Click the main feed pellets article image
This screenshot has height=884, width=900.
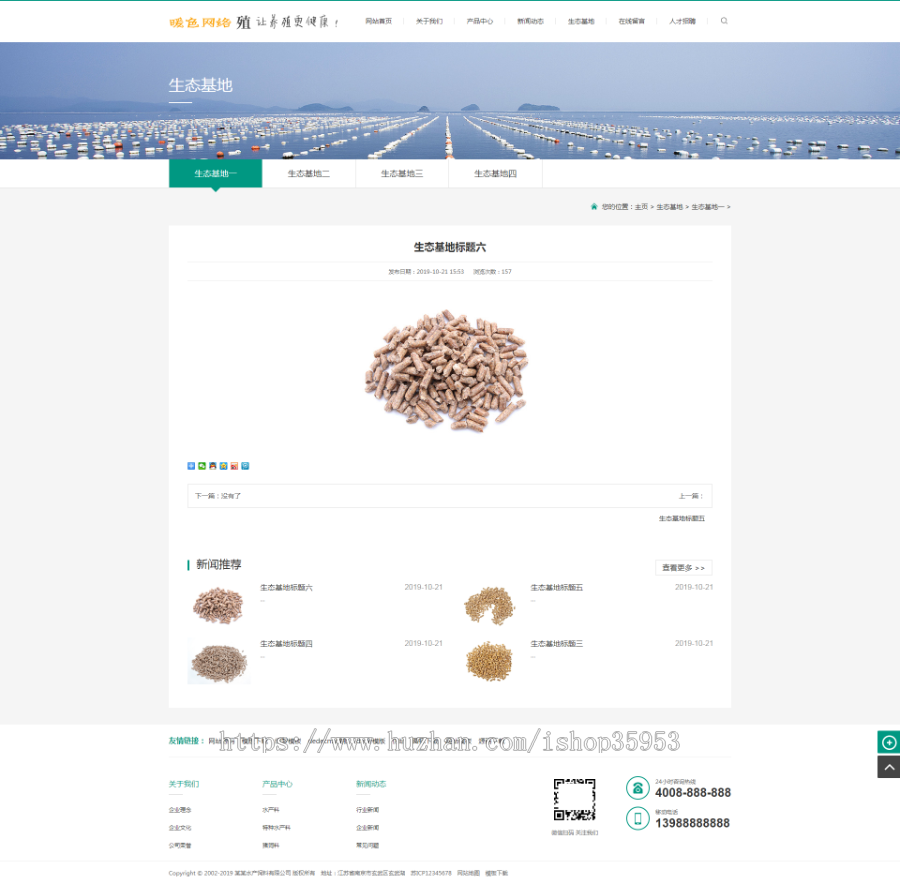point(447,370)
